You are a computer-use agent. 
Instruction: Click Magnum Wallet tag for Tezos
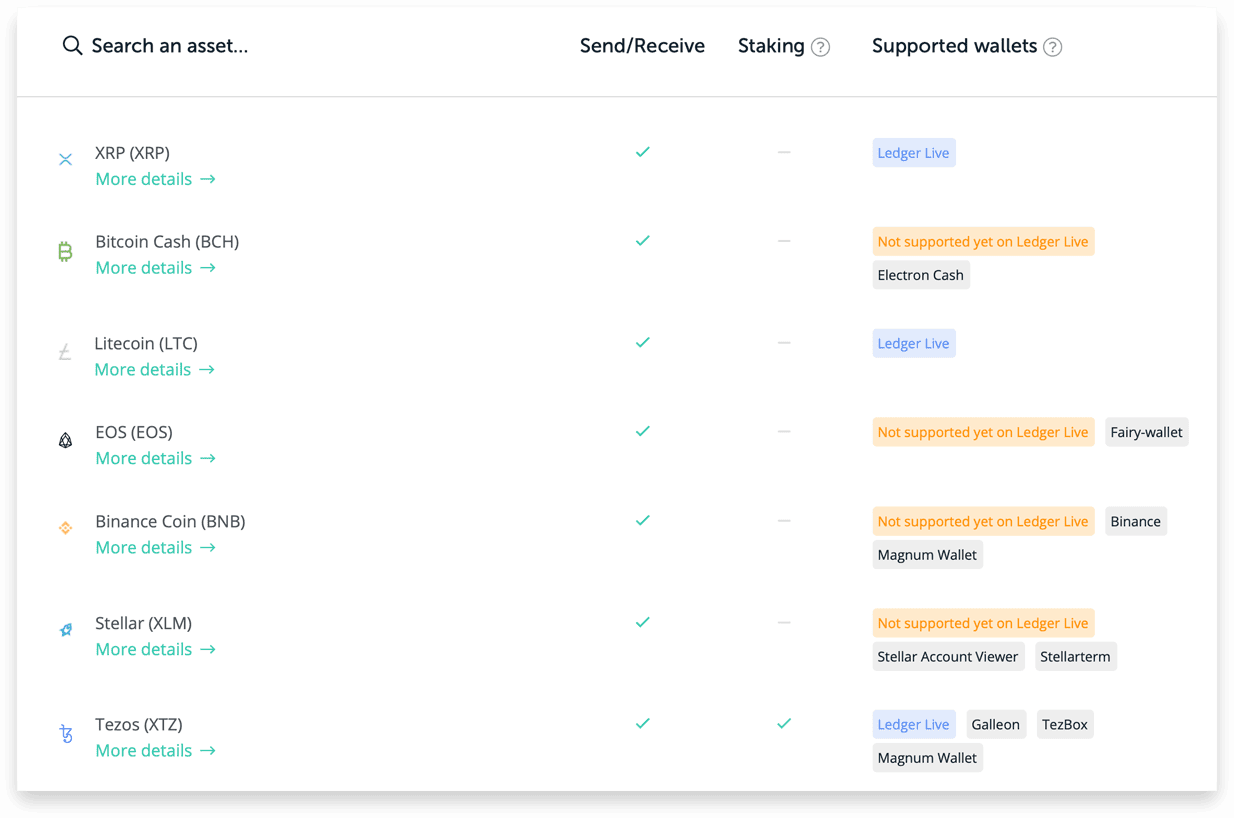[x=927, y=758]
